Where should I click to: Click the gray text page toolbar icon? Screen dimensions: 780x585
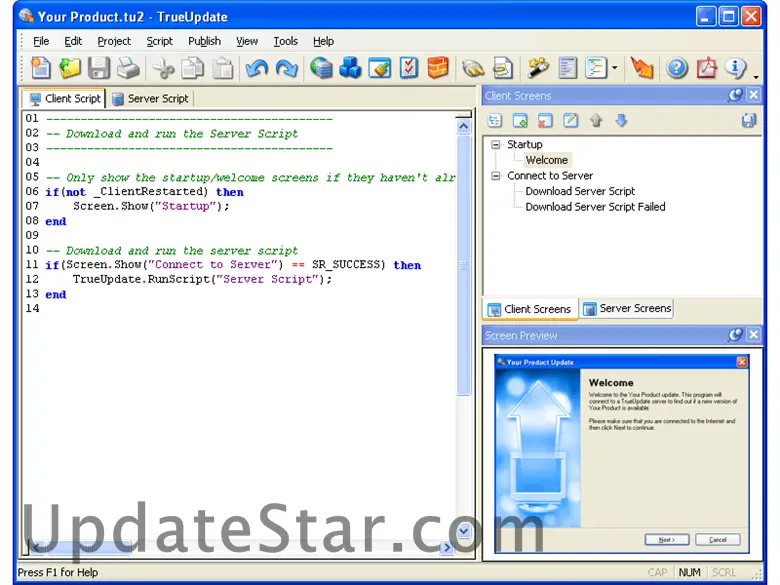click(567, 68)
